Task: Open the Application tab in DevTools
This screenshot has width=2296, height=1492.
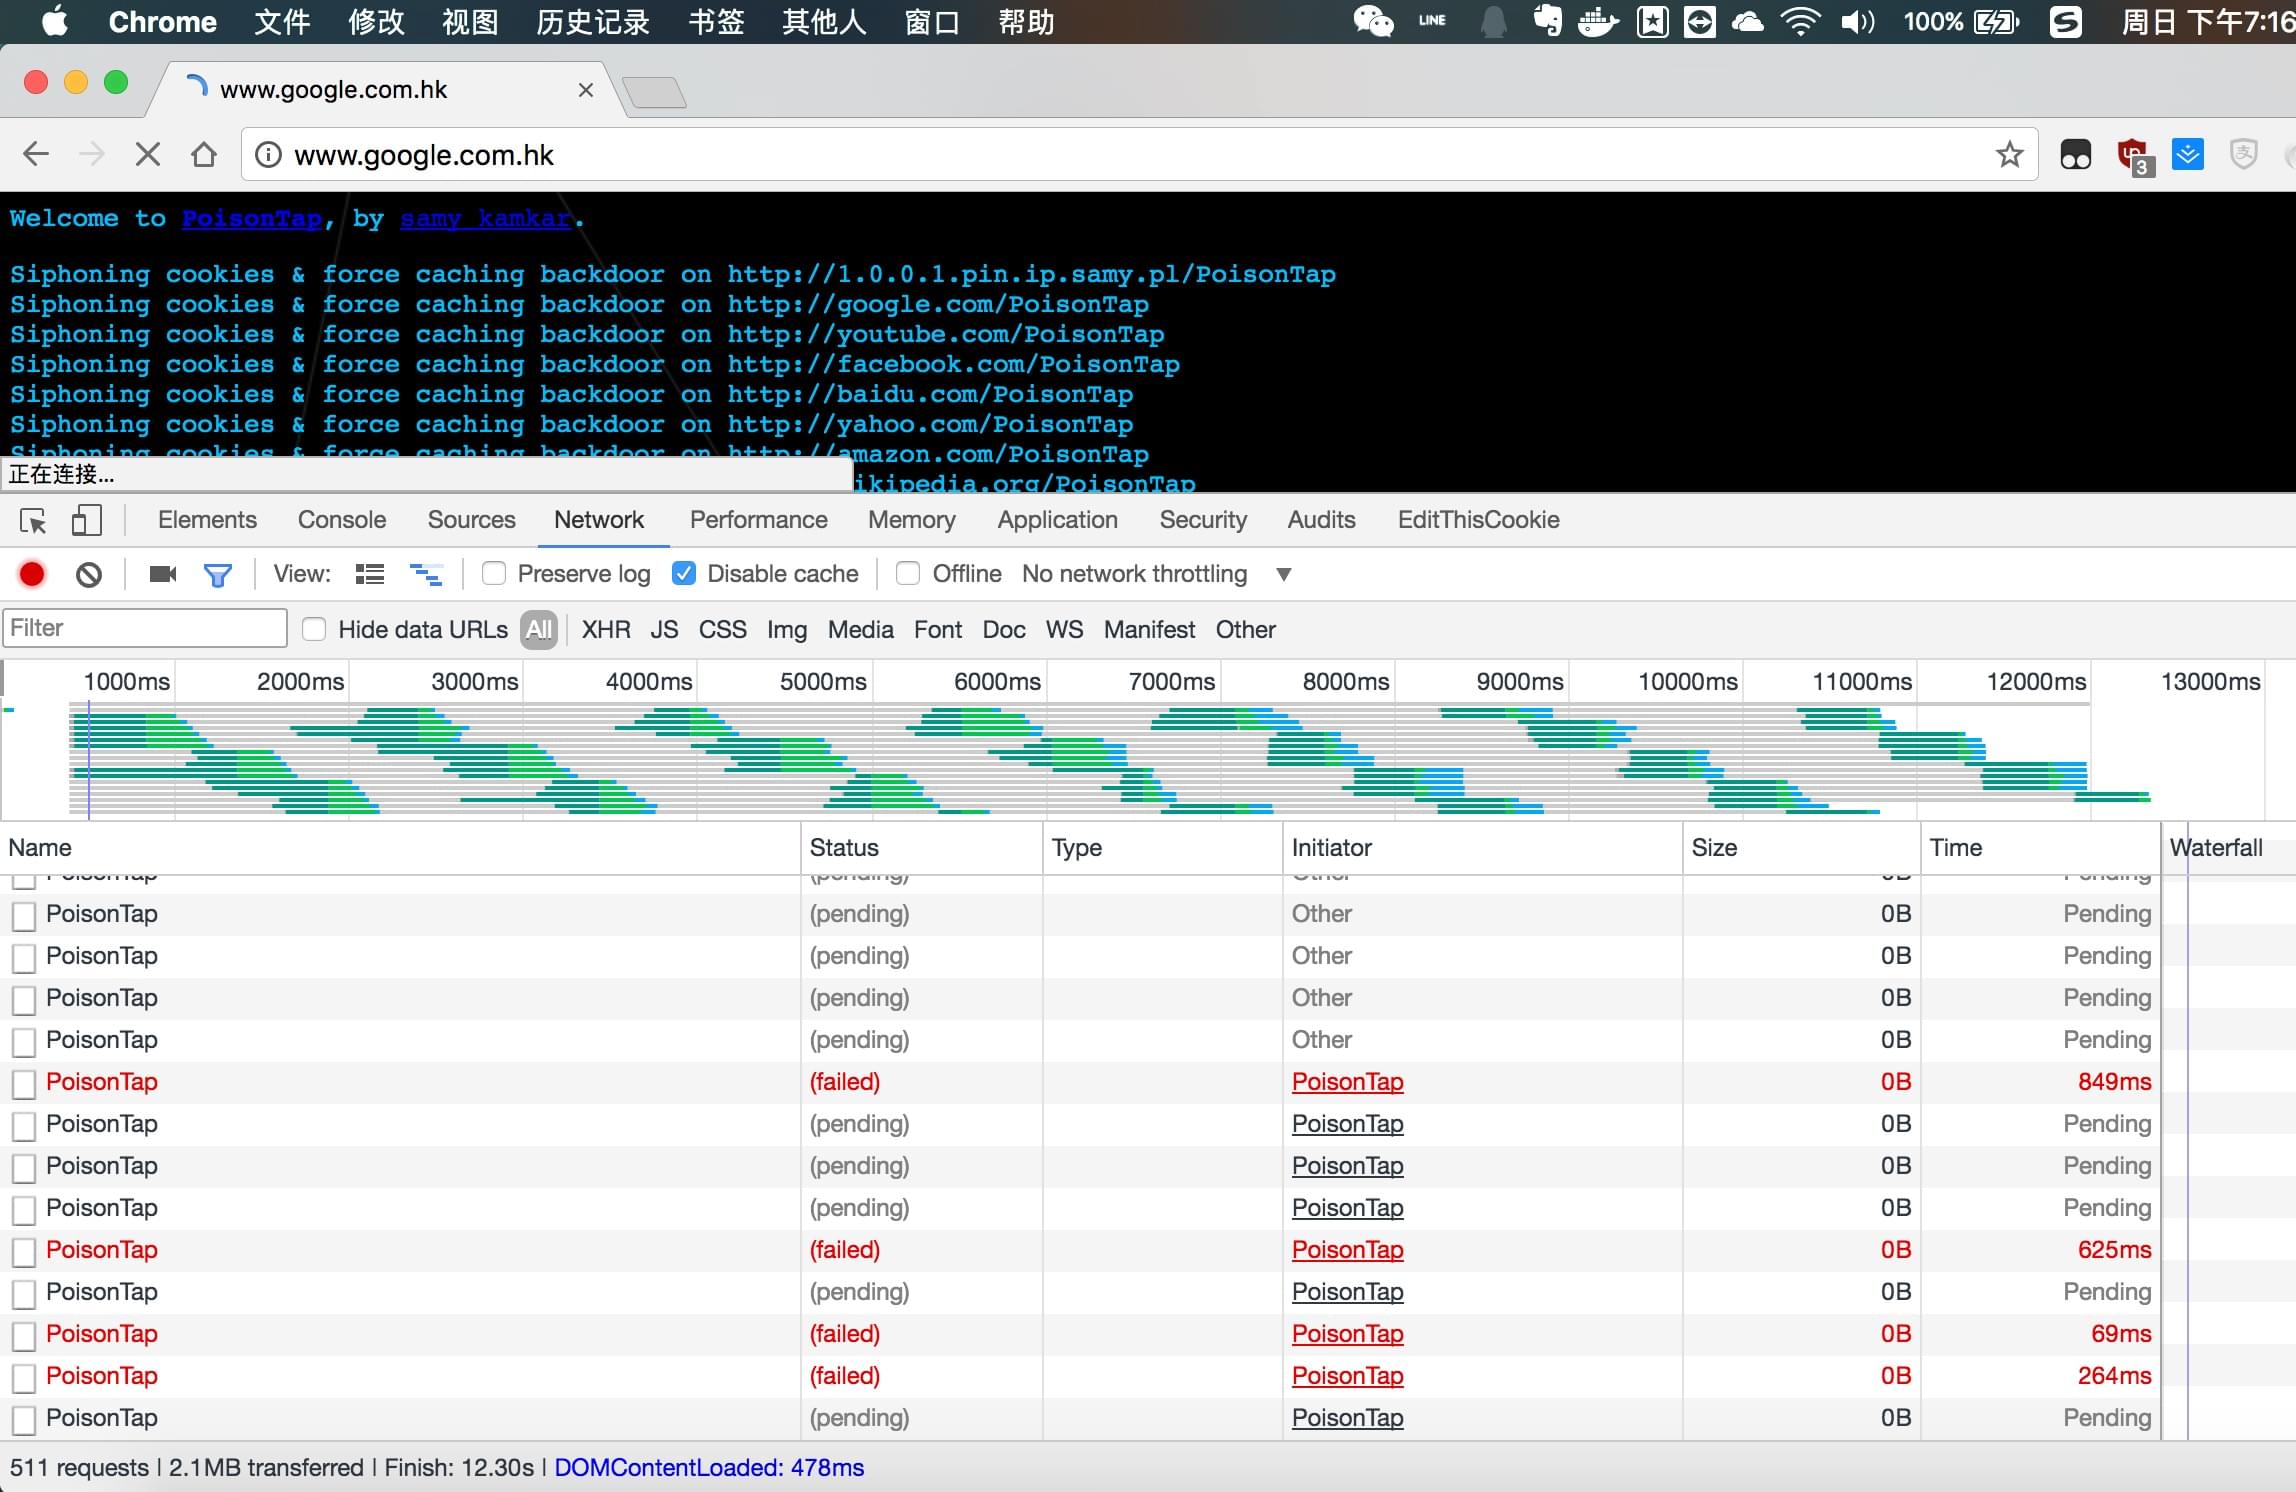Action: (1057, 520)
